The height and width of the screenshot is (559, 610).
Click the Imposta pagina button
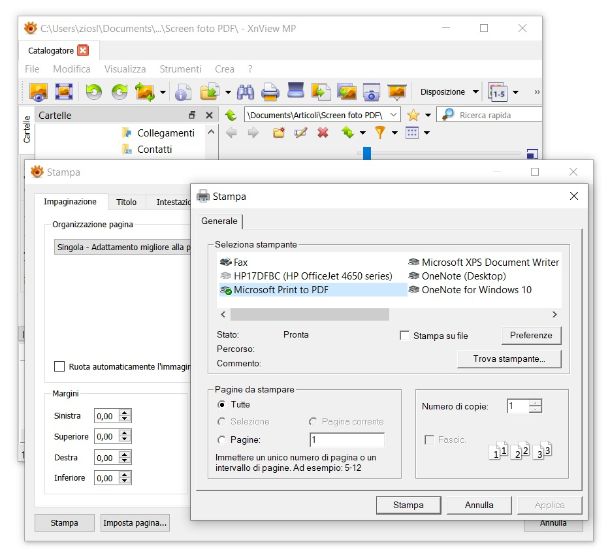pyautogui.click(x=135, y=523)
